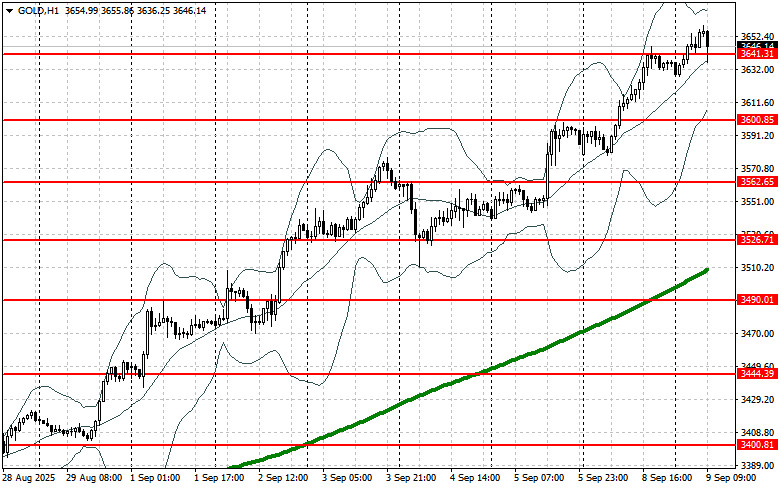Viewport: 781px width, 489px height.
Task: Click the 3562.65 red level label
Action: pyautogui.click(x=757, y=182)
